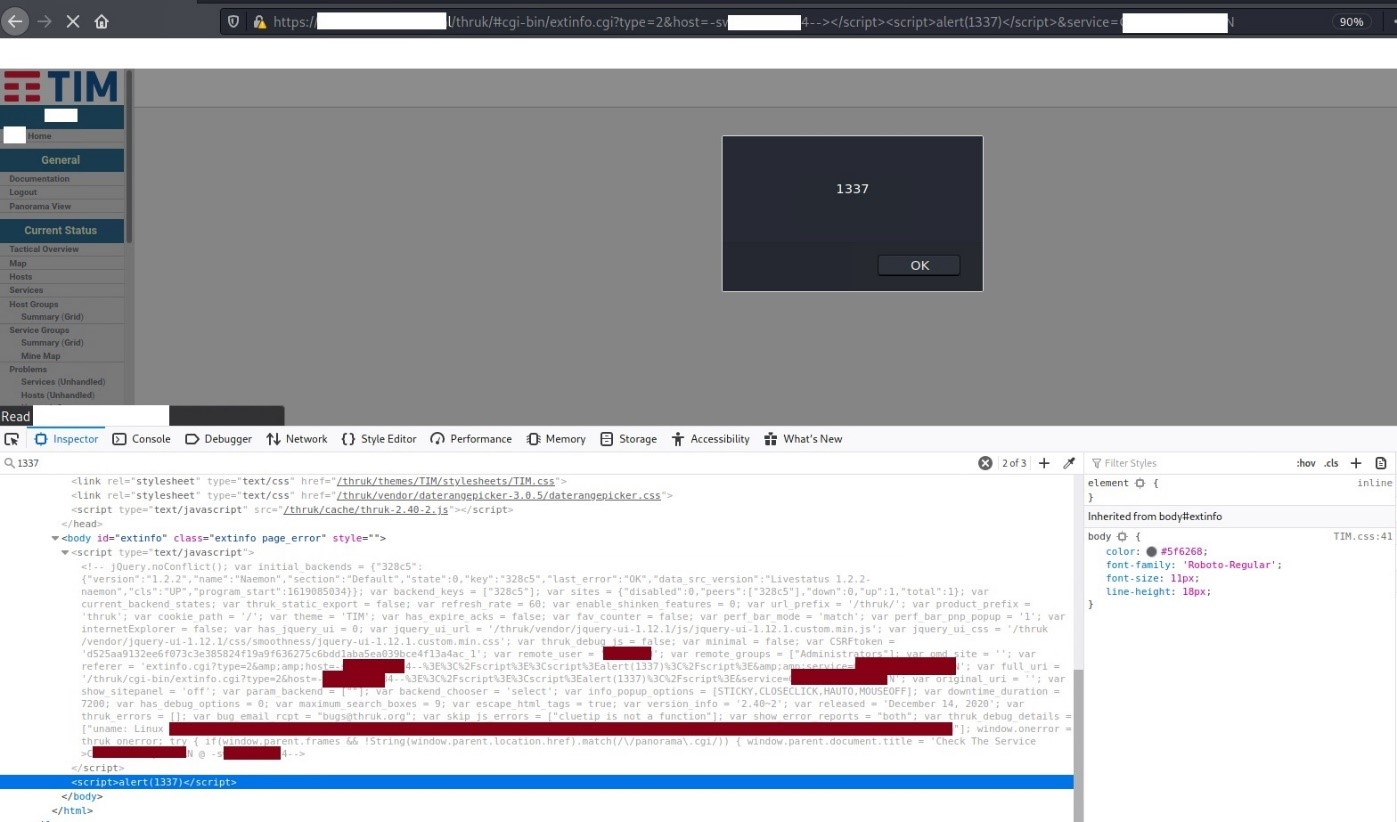Click the 'Roboto-Regular' font-family value
Viewport: 1397px width, 822px height.
point(1229,565)
